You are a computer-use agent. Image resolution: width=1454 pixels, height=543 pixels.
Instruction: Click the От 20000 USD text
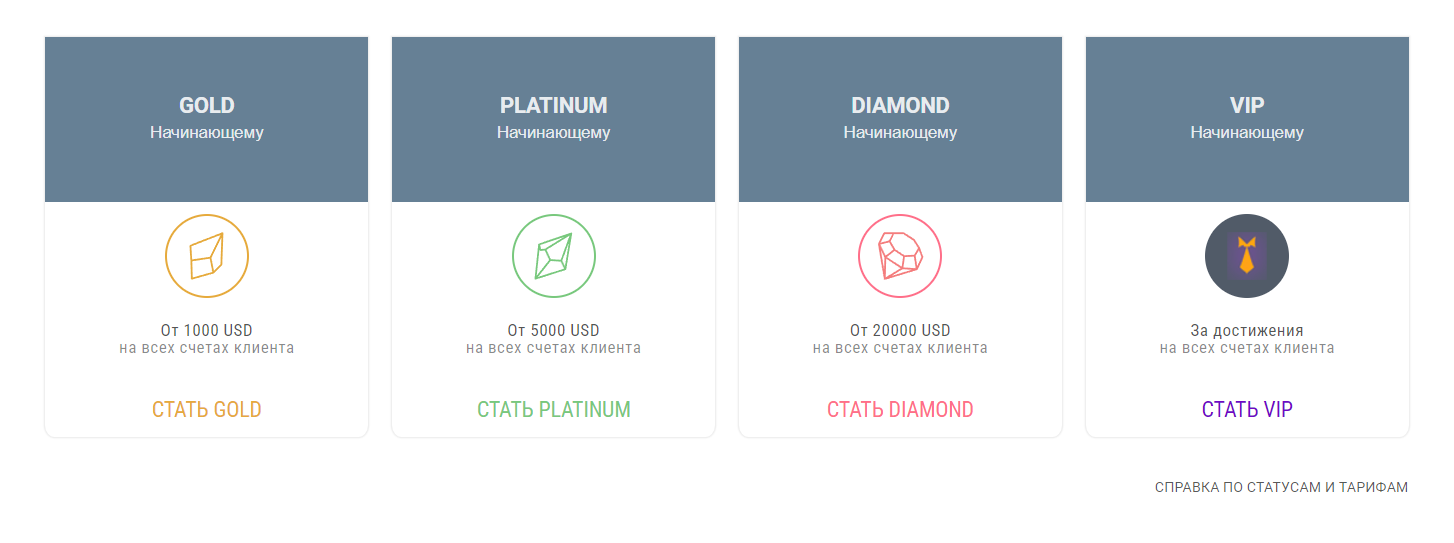click(900, 330)
